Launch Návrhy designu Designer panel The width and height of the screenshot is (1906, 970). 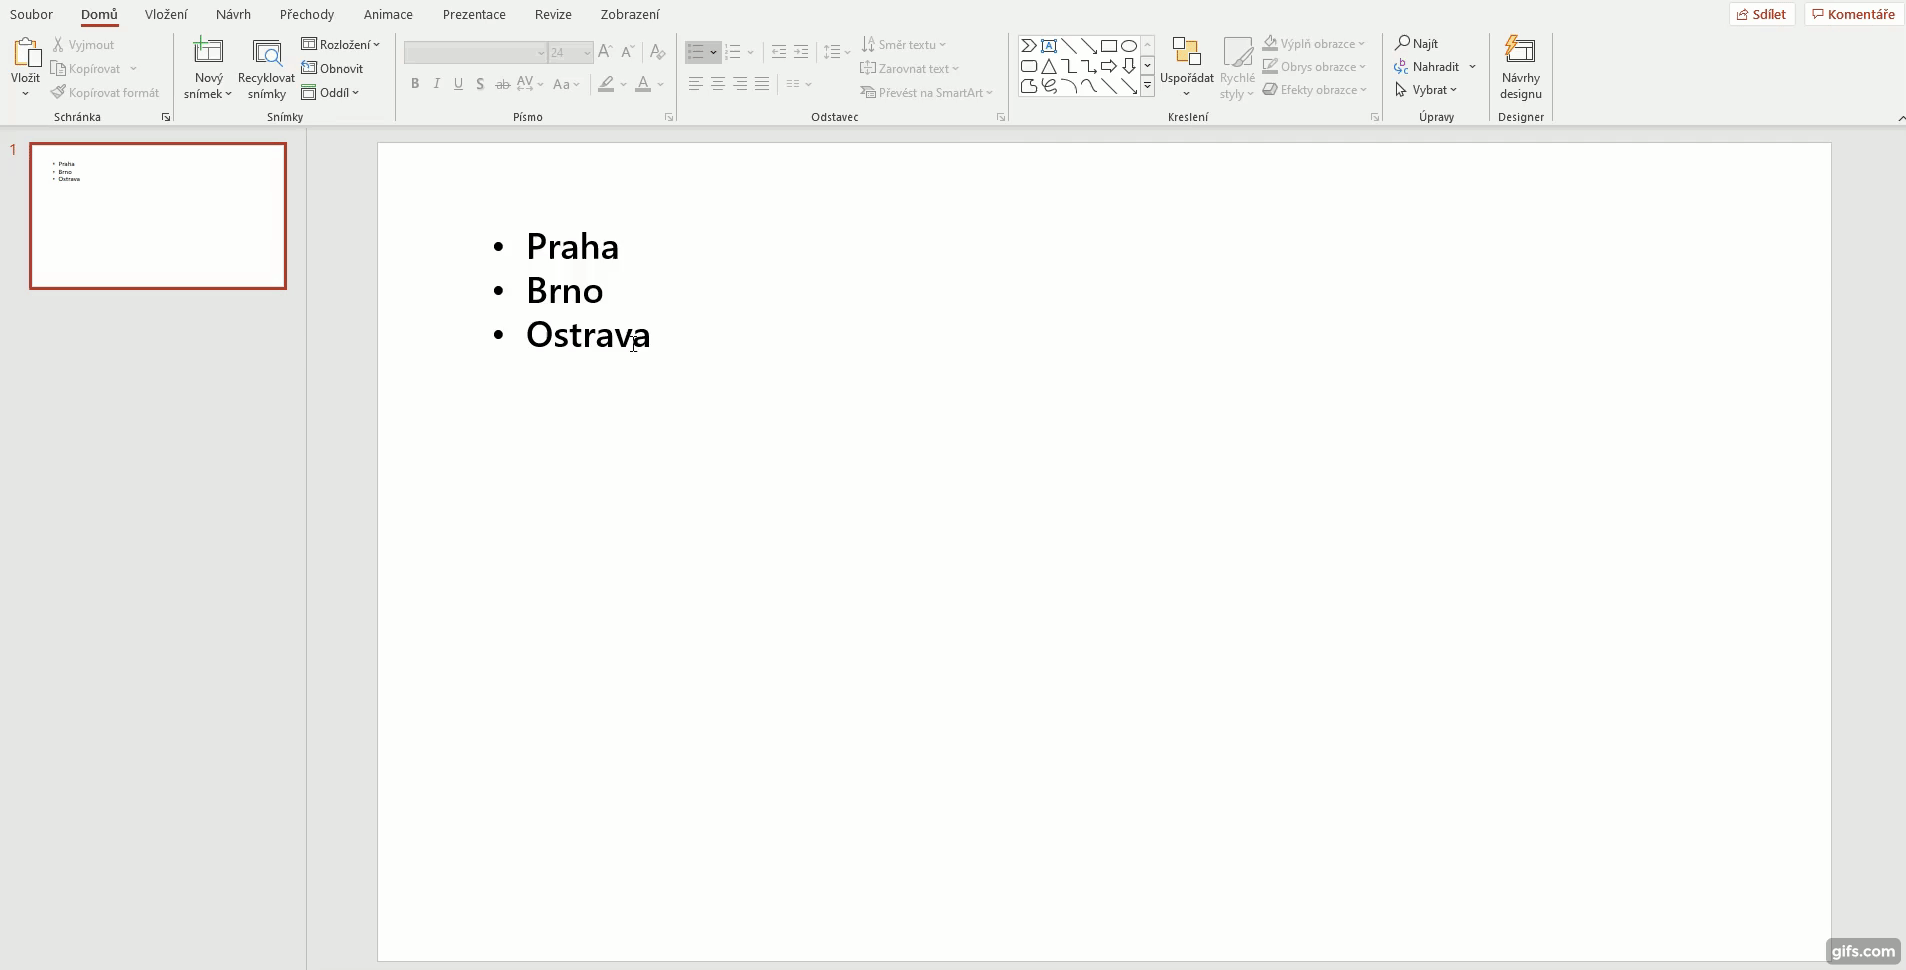pyautogui.click(x=1521, y=67)
